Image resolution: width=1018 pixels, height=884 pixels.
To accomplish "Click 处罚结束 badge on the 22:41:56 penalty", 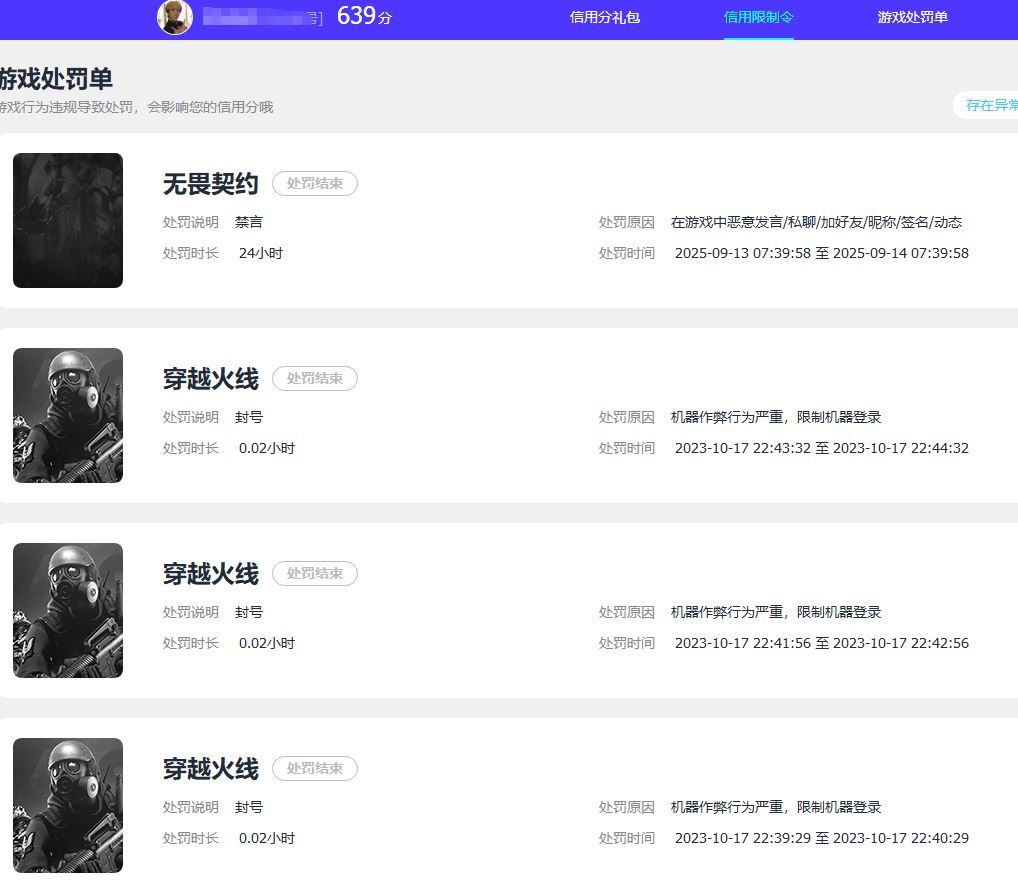I will pyautogui.click(x=315, y=574).
